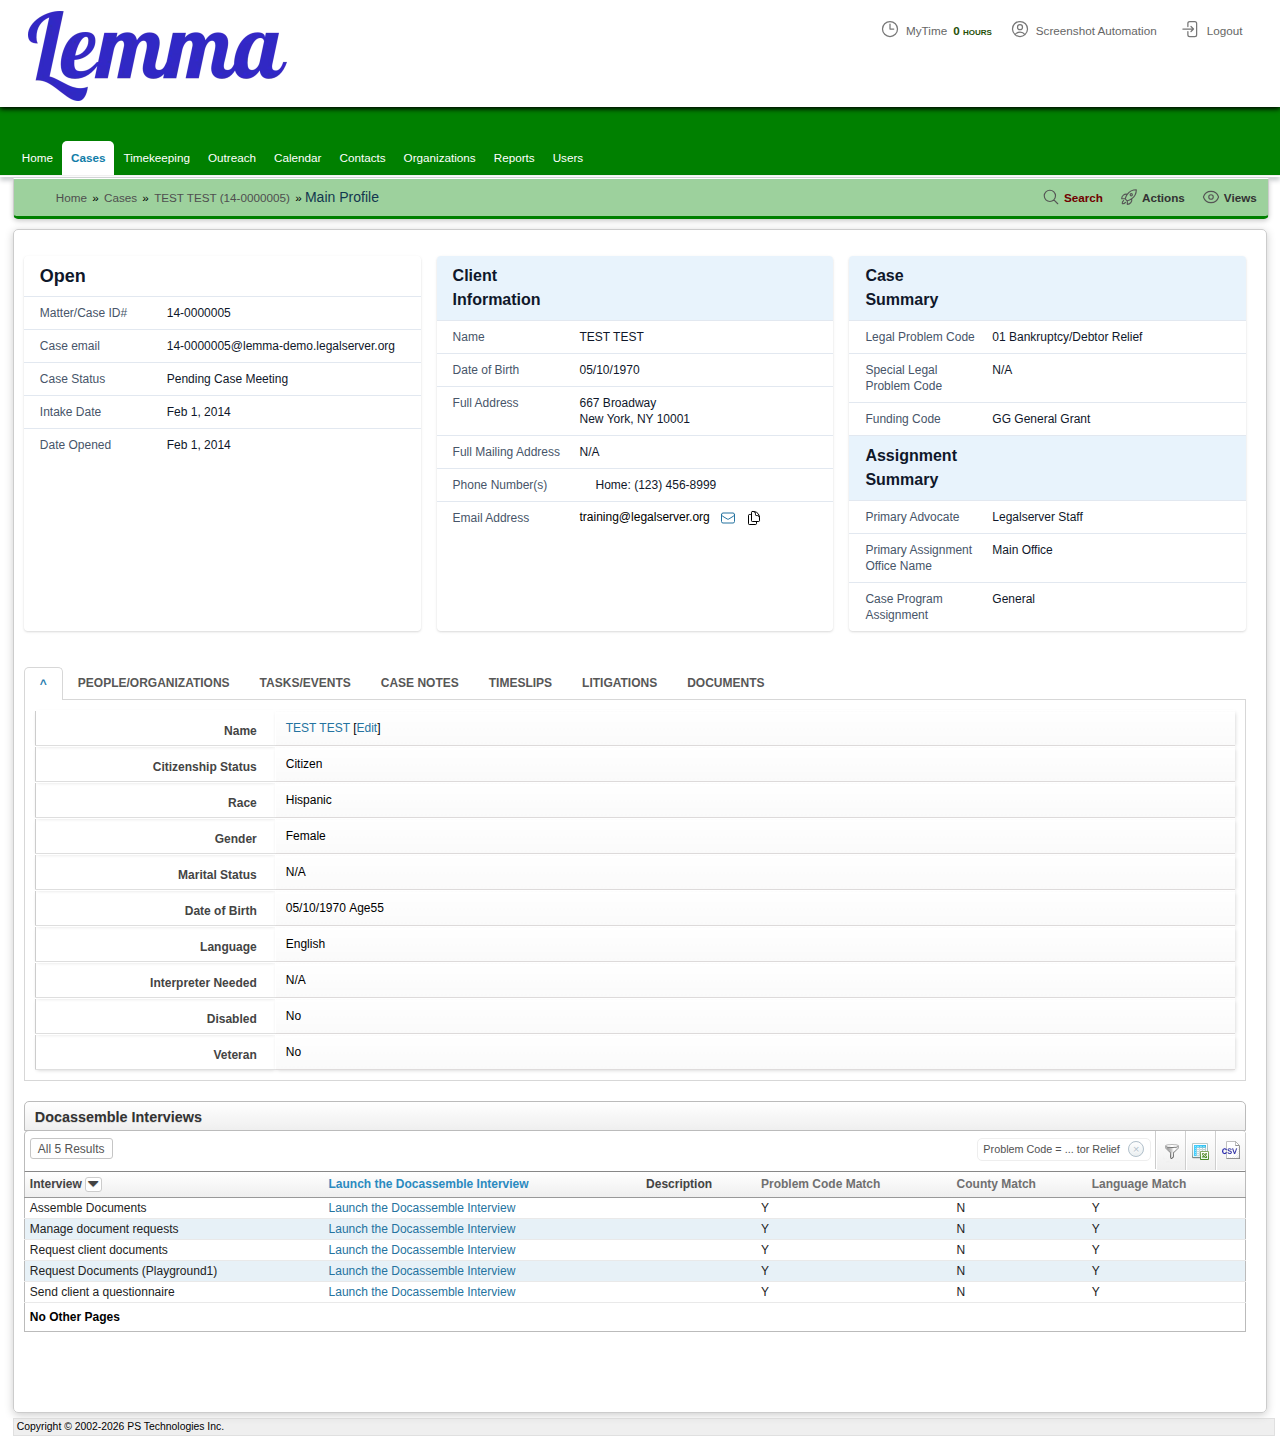
Task: Click the County Match column header
Action: (x=996, y=1184)
